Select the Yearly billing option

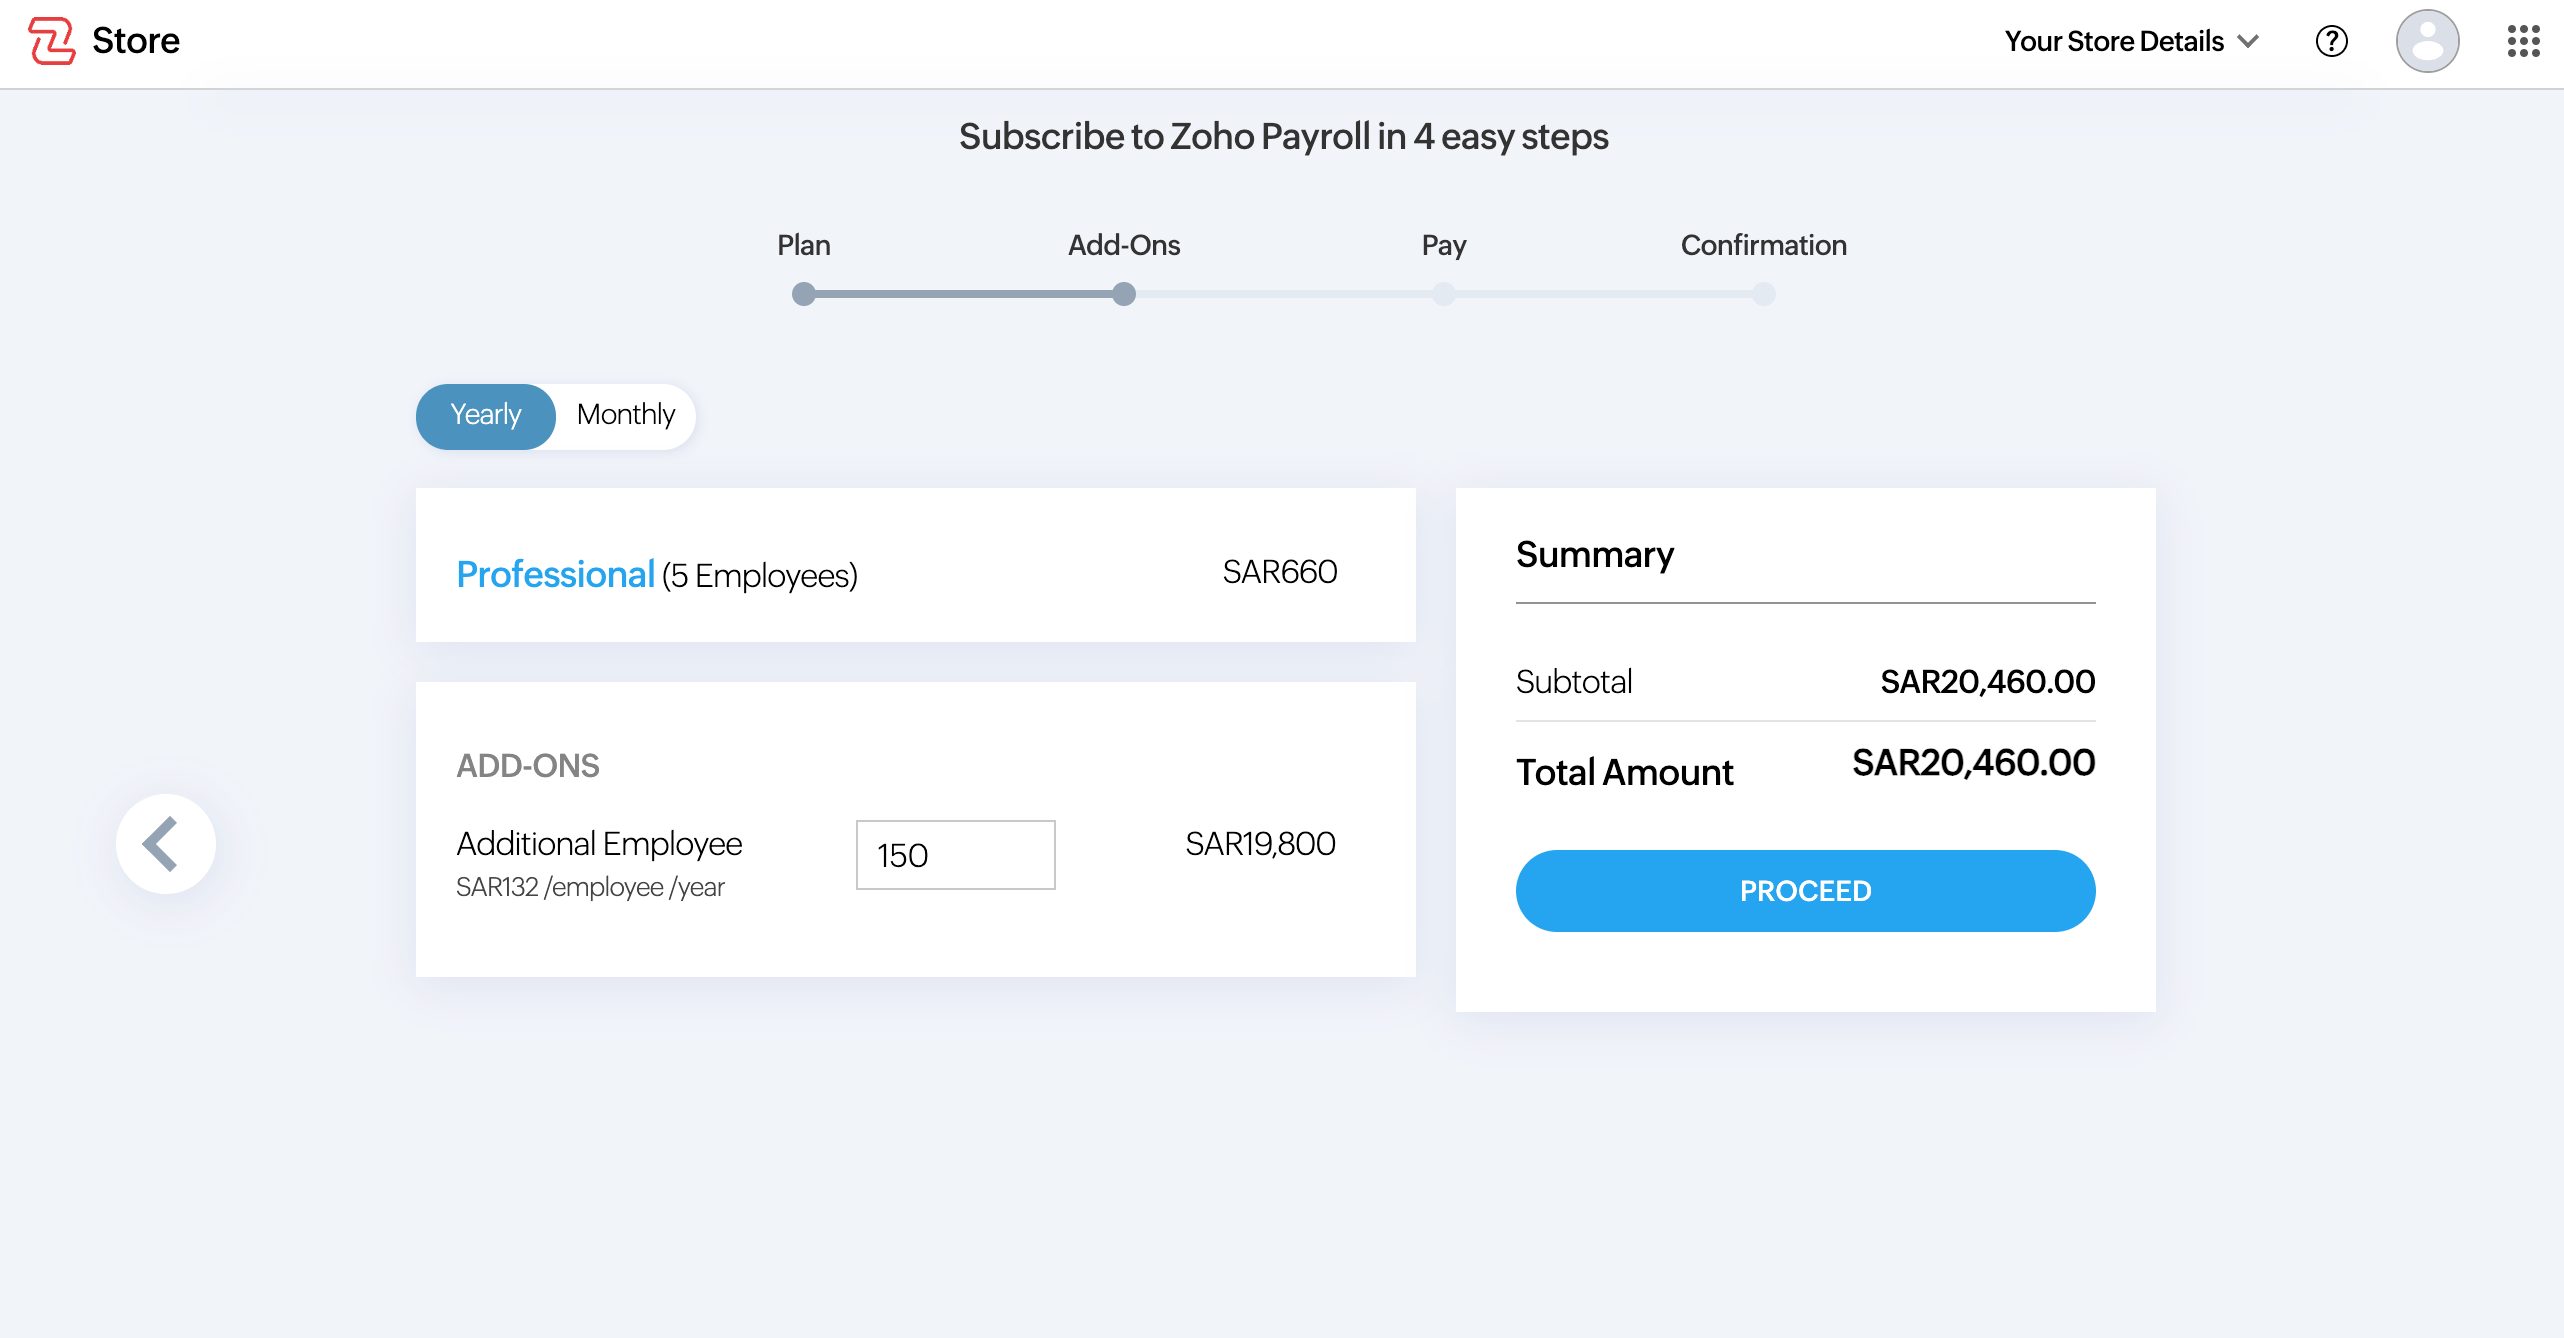(x=485, y=415)
